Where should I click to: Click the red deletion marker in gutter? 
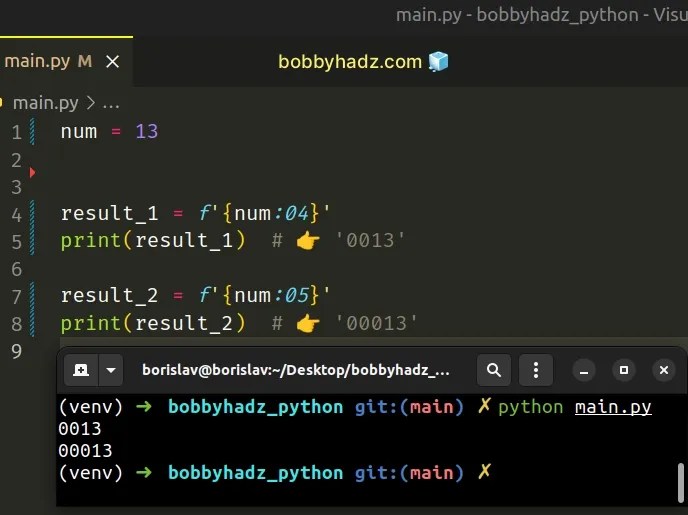click(32, 172)
